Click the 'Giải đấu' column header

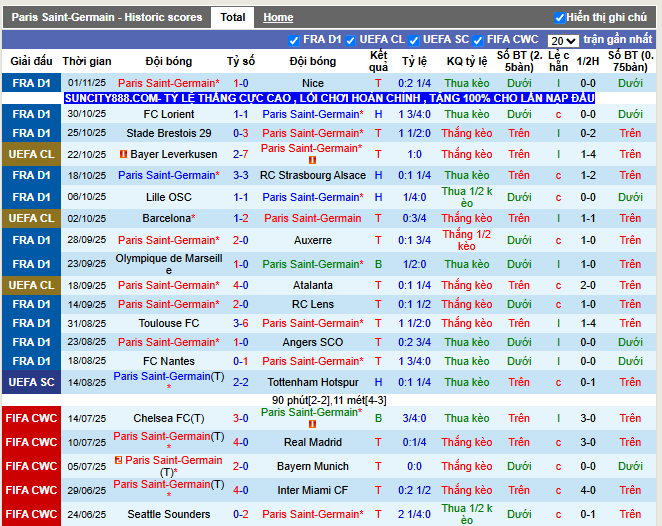coord(32,61)
